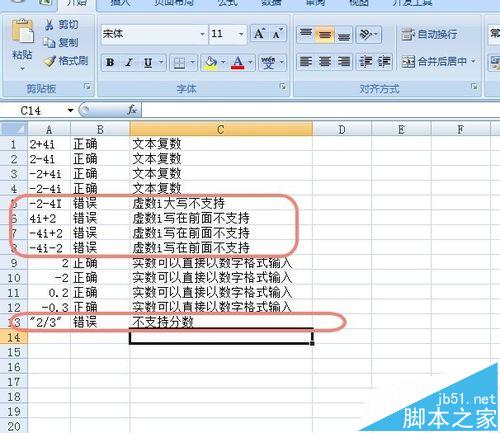Open the underline style dropdown arrow
Viewport: 500px width, 433px height.
tap(161, 62)
